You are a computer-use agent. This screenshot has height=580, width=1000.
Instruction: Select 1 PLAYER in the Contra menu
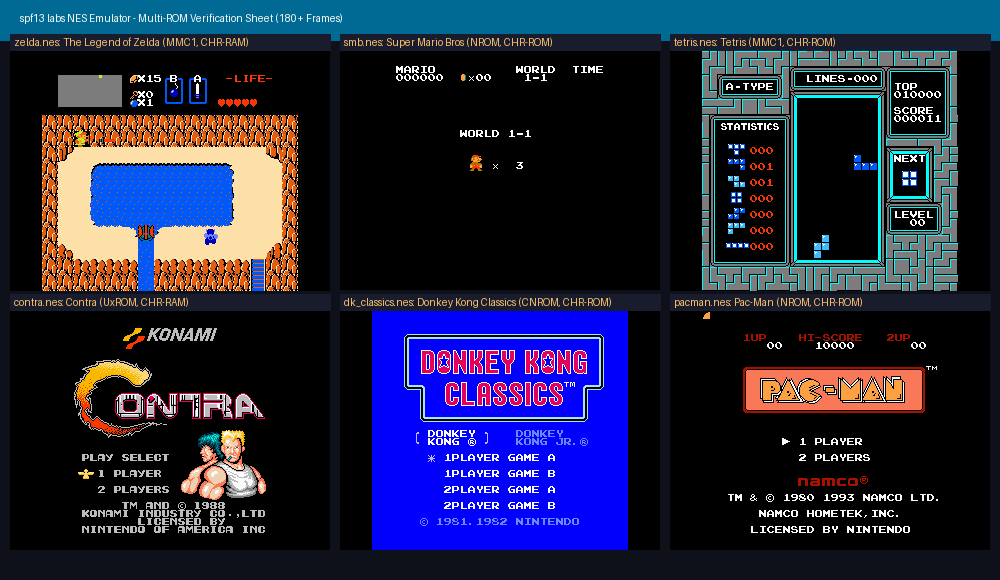pyautogui.click(x=129, y=473)
